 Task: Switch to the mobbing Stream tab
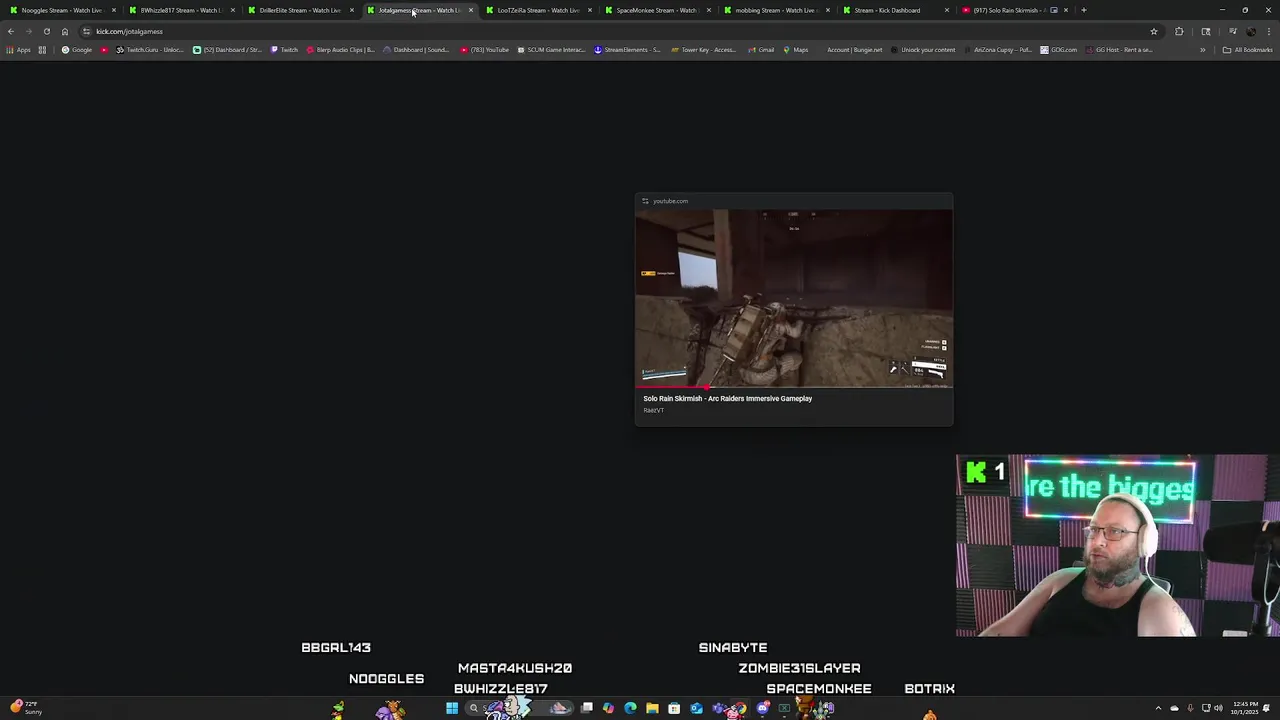[774, 10]
